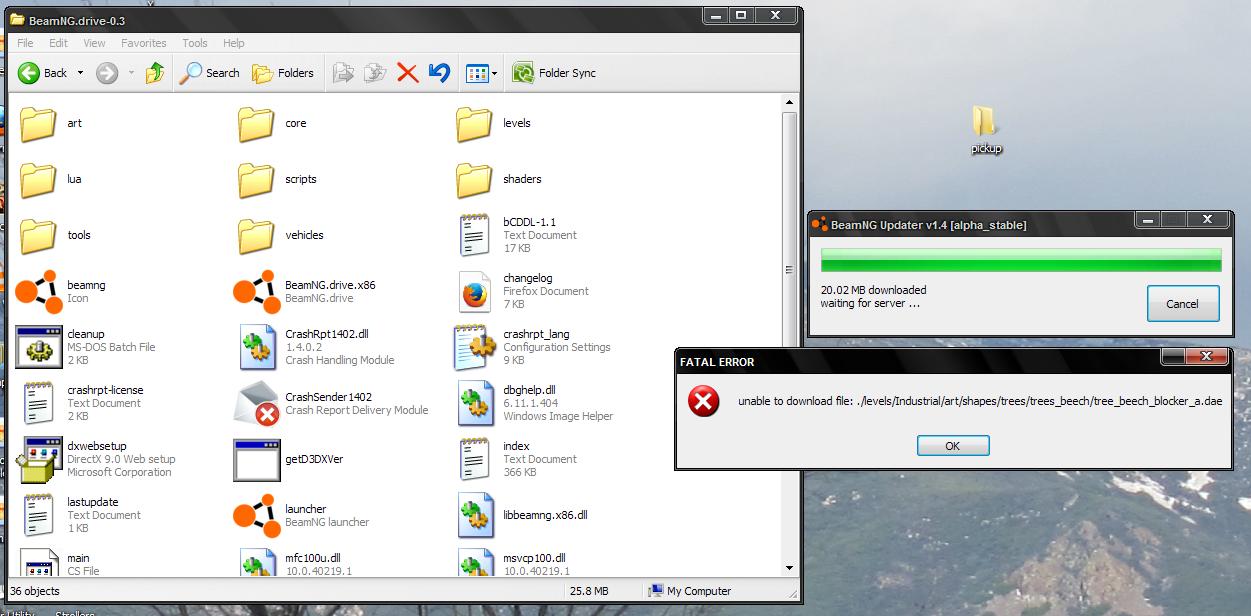Cancel the BeamNG Updater download
Screen dimensions: 1251x616
1182,303
